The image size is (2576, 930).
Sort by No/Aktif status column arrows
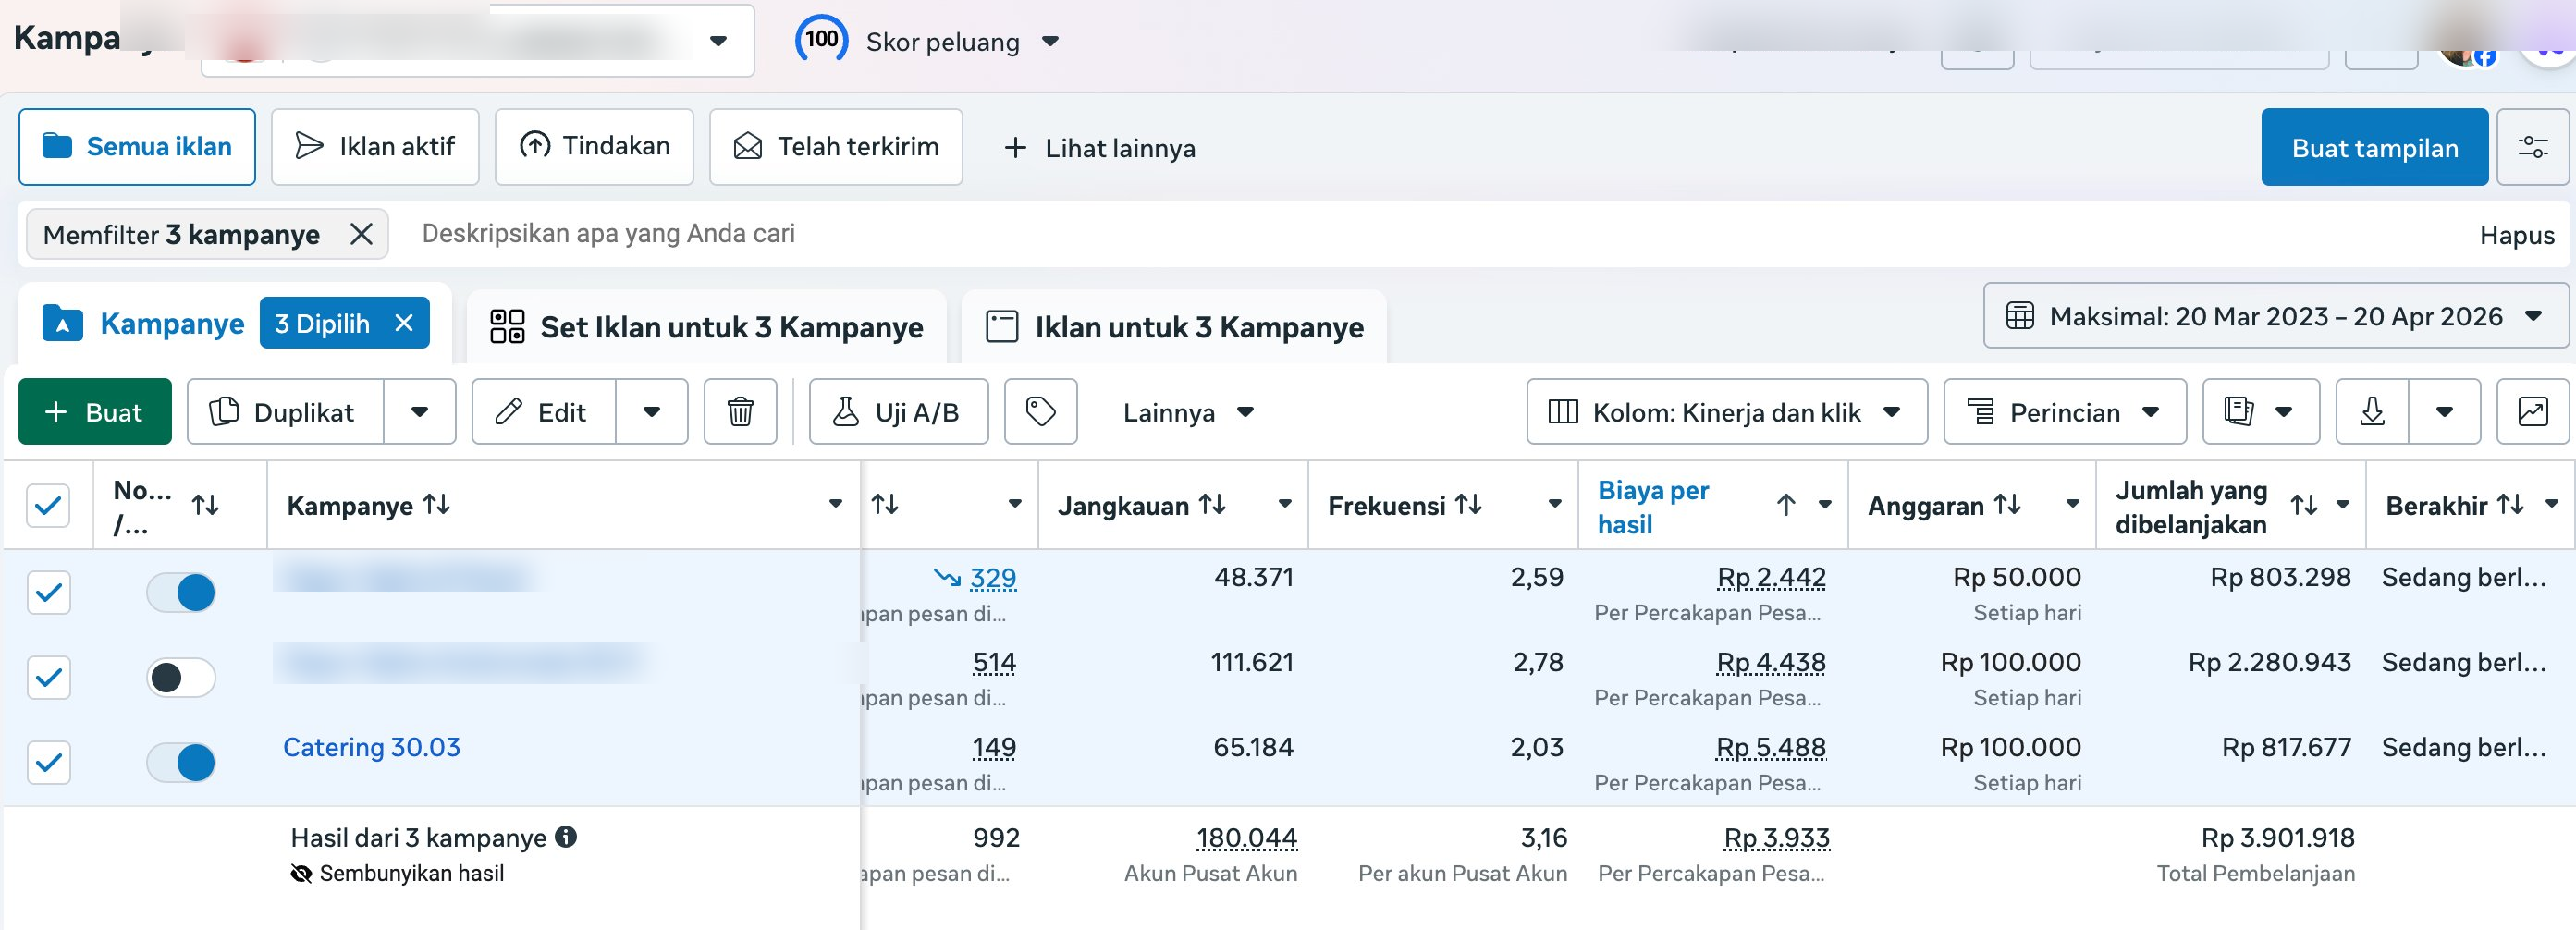(205, 505)
